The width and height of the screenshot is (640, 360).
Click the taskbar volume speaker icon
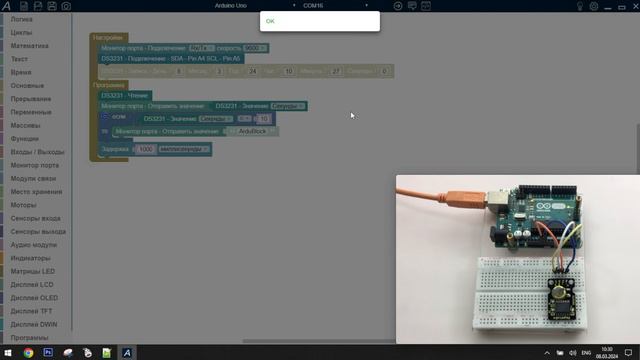[x=573, y=353]
